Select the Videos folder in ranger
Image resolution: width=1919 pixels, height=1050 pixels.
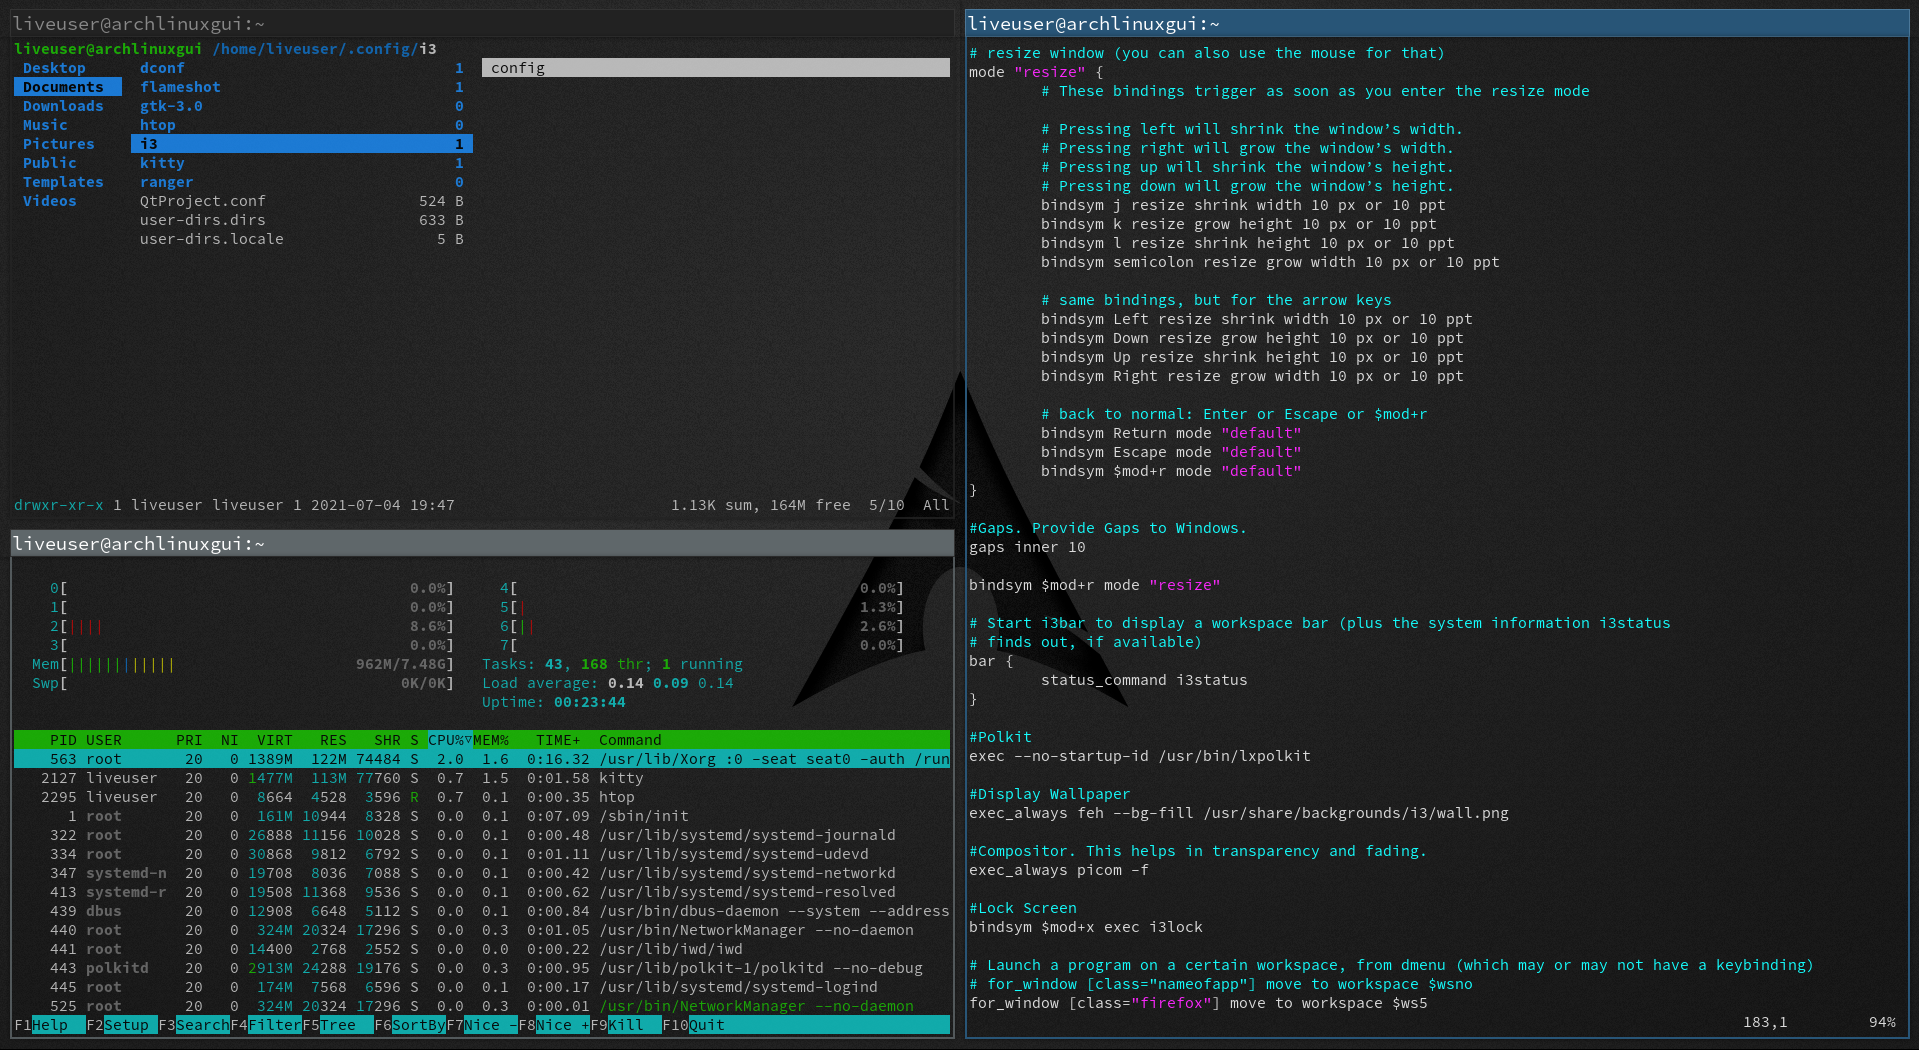click(49, 201)
